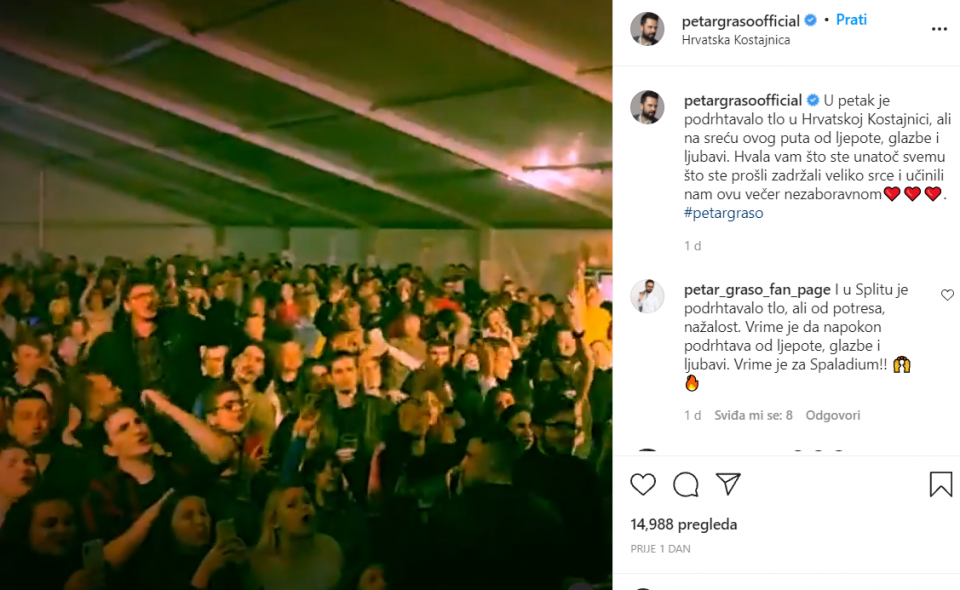Reply to comment via Odgovori

tap(833, 416)
